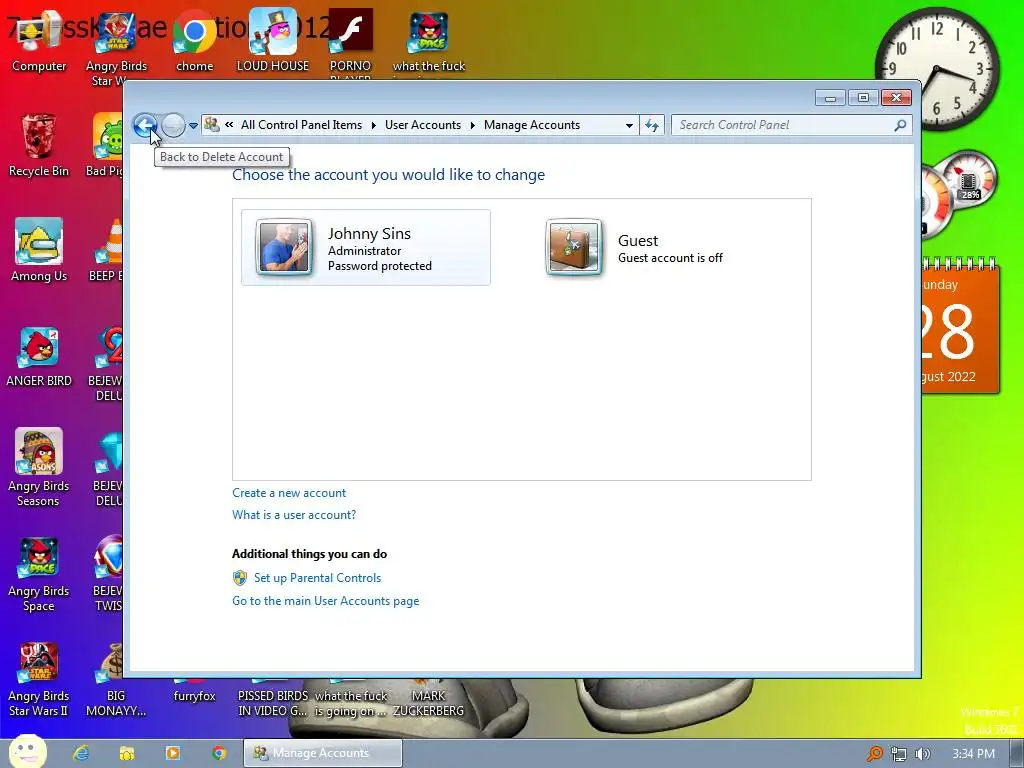Select Manage Accounts breadcrumb

532,125
